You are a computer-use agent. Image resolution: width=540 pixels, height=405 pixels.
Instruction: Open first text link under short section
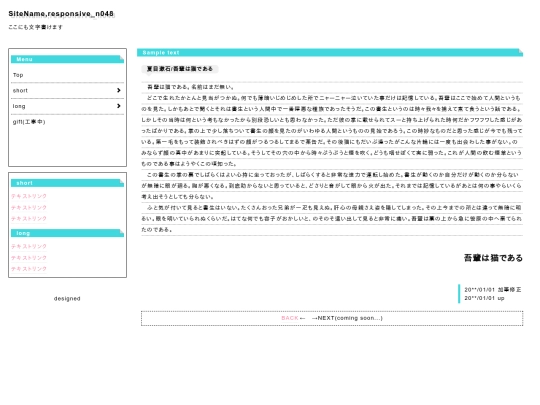pyautogui.click(x=29, y=196)
